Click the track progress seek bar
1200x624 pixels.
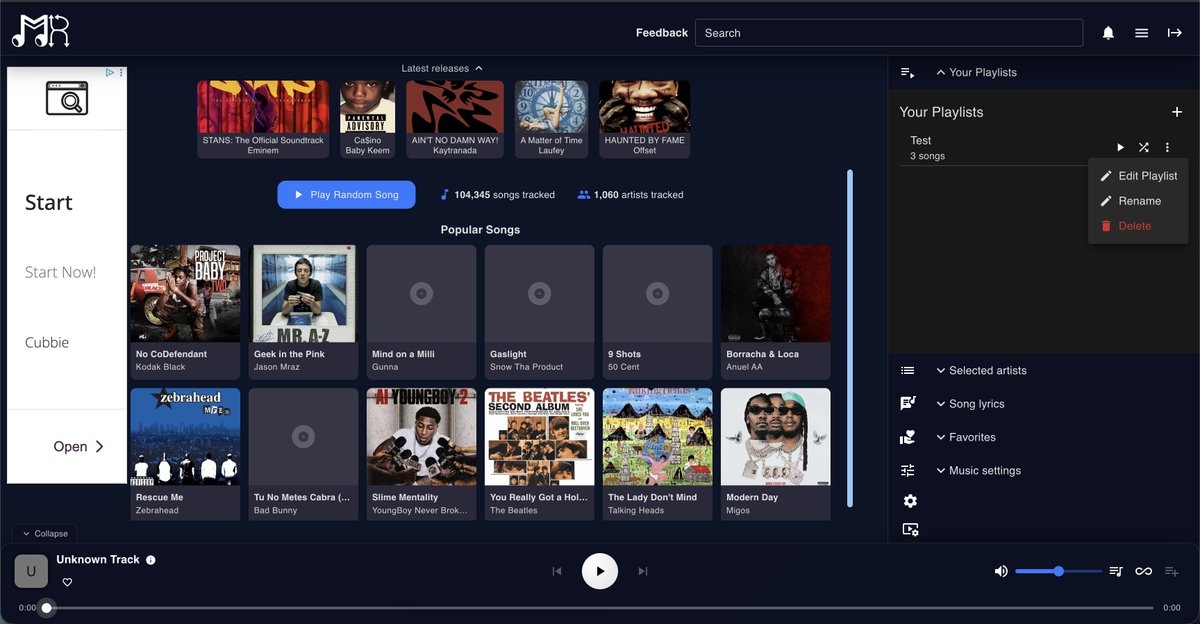[x=600, y=607]
